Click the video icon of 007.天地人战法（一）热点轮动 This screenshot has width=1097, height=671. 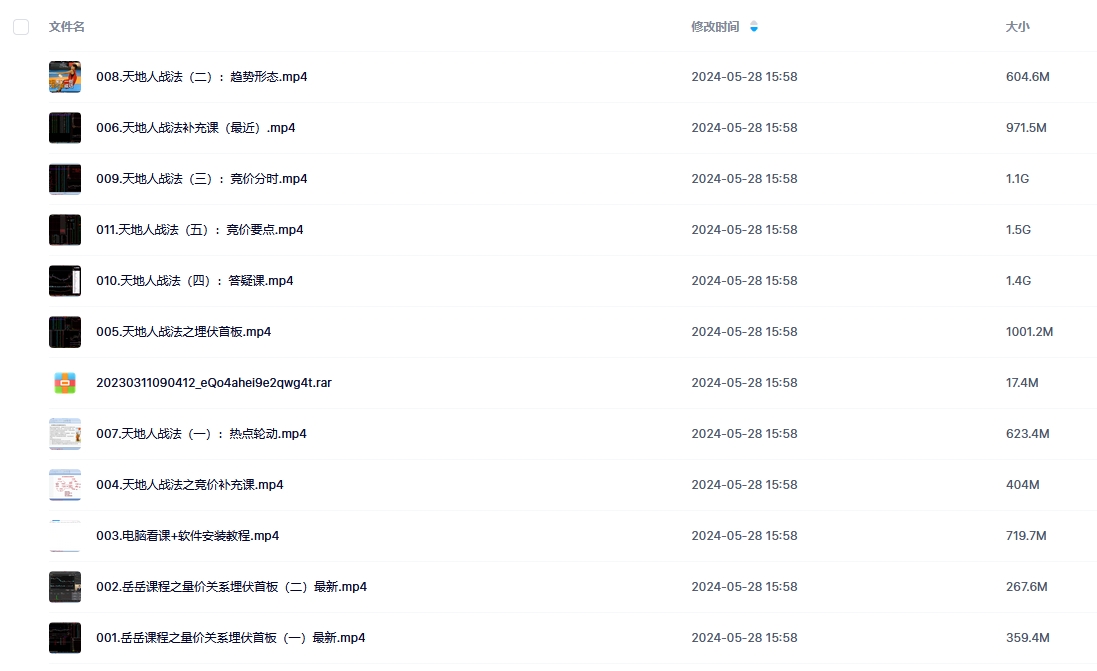[65, 434]
